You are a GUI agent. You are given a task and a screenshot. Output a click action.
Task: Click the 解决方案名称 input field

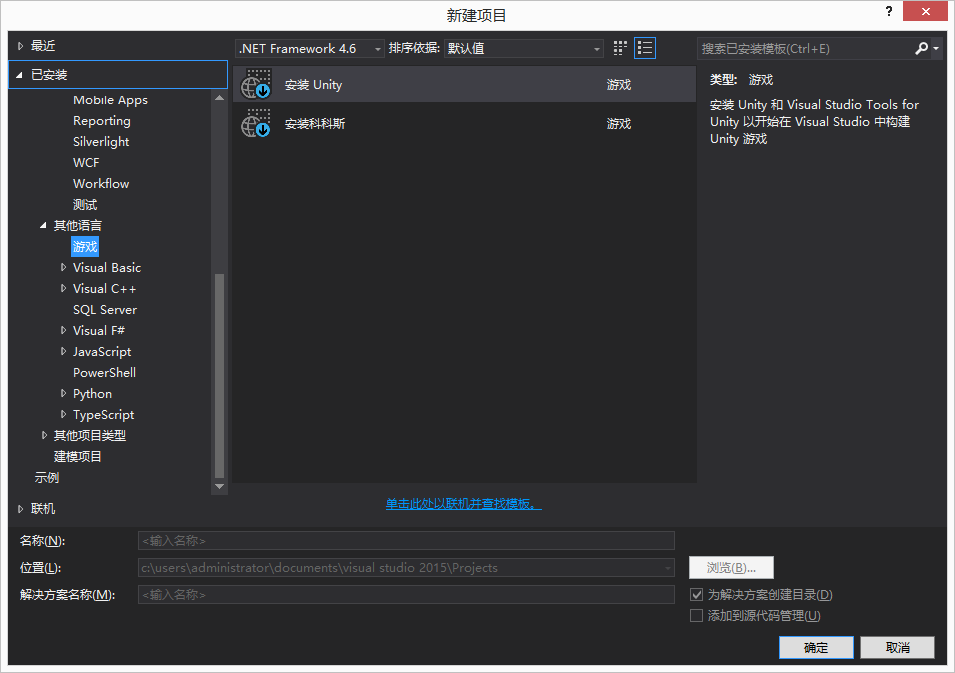point(406,594)
